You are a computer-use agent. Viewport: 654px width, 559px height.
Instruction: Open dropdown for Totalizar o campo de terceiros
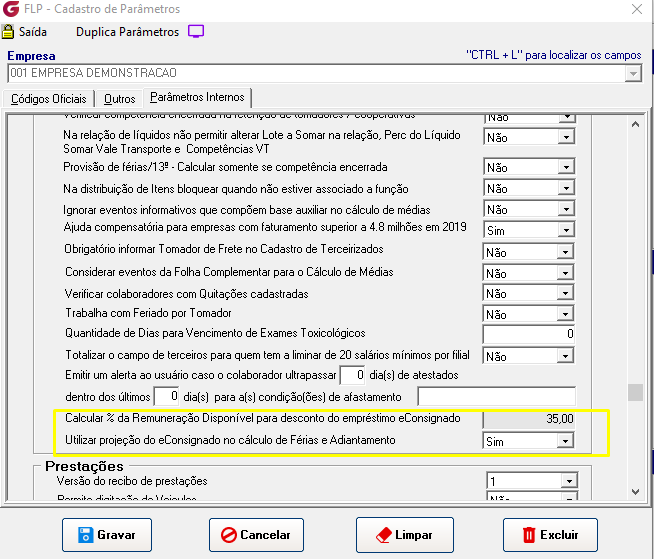click(x=565, y=356)
